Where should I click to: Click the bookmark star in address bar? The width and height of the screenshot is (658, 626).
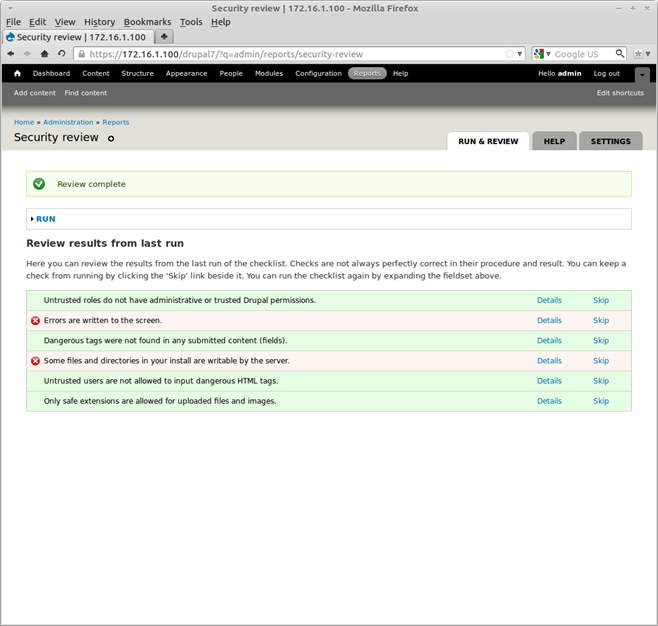point(509,54)
